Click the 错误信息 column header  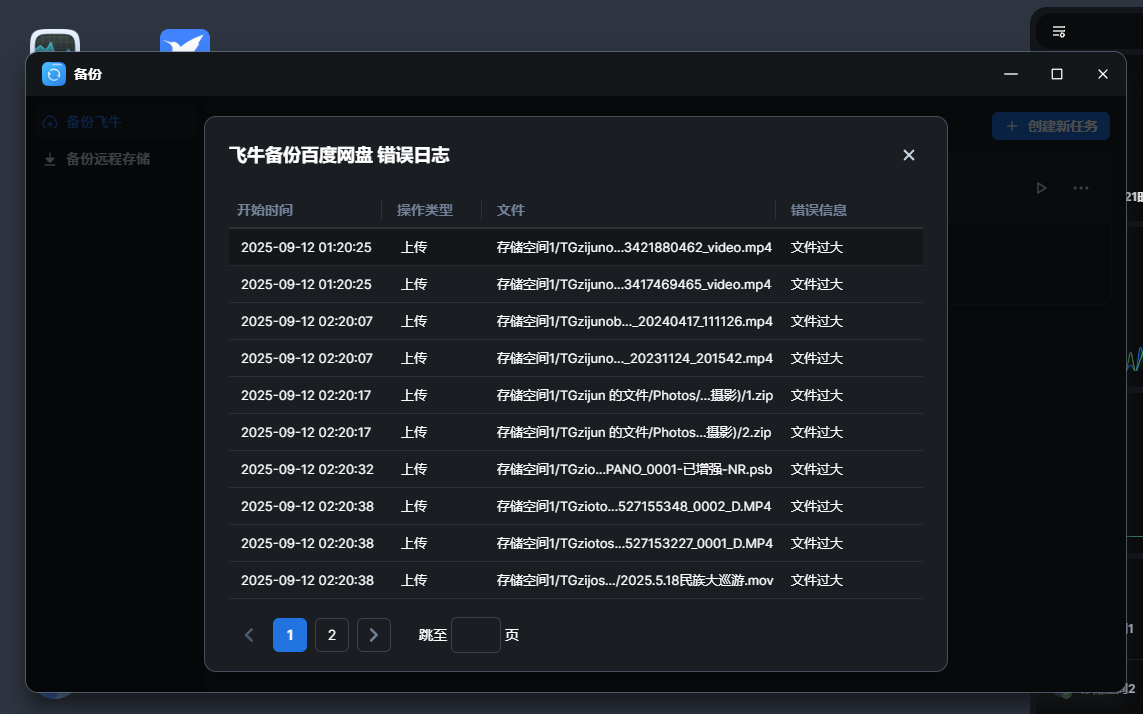819,210
